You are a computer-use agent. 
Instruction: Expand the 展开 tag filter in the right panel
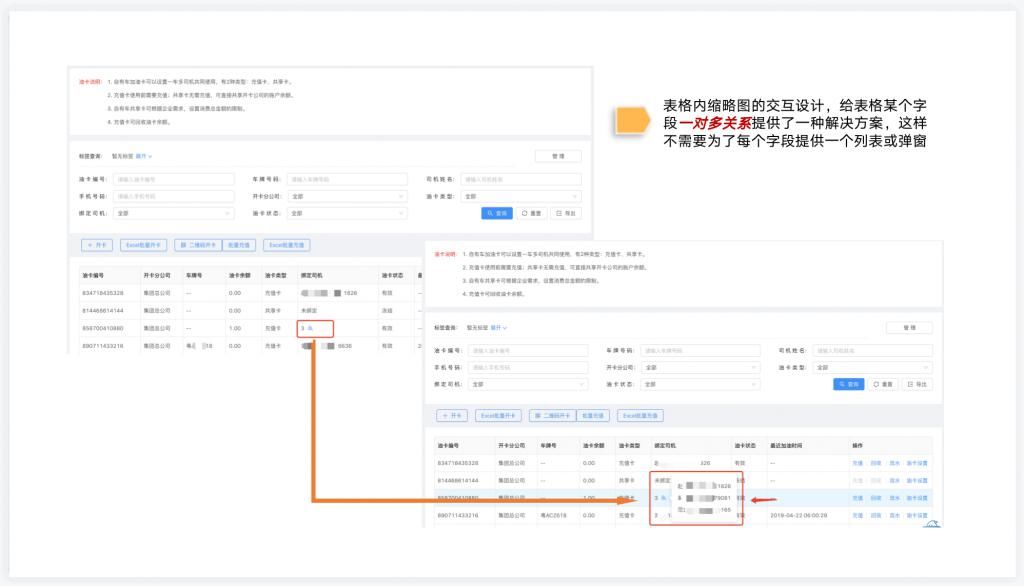point(498,327)
